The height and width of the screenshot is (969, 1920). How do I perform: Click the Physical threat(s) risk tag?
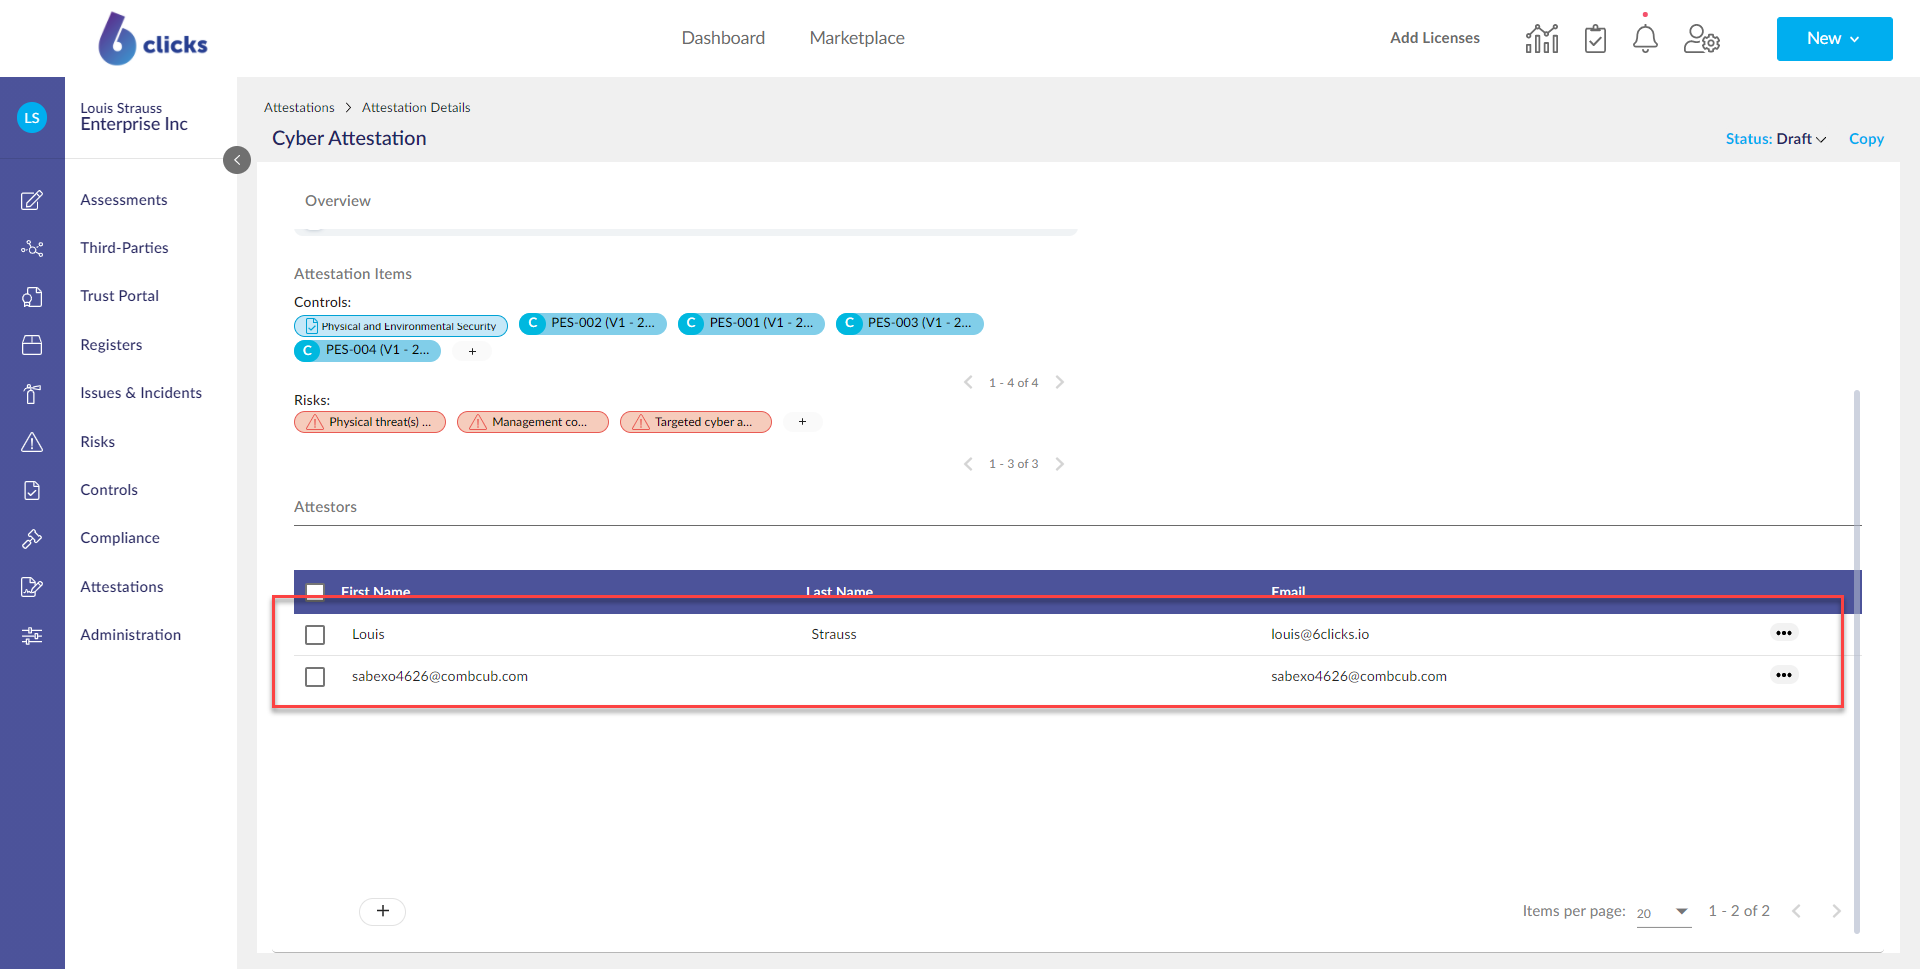click(370, 422)
